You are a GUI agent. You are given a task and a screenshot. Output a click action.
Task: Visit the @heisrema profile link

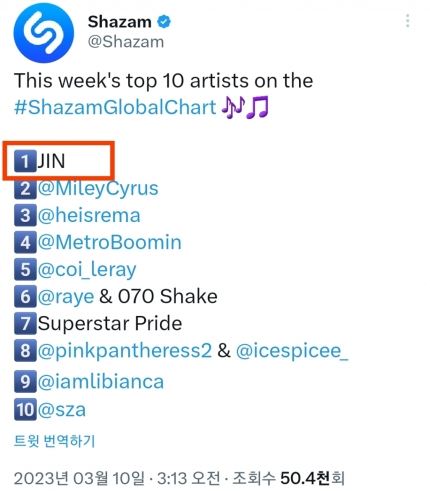click(89, 215)
